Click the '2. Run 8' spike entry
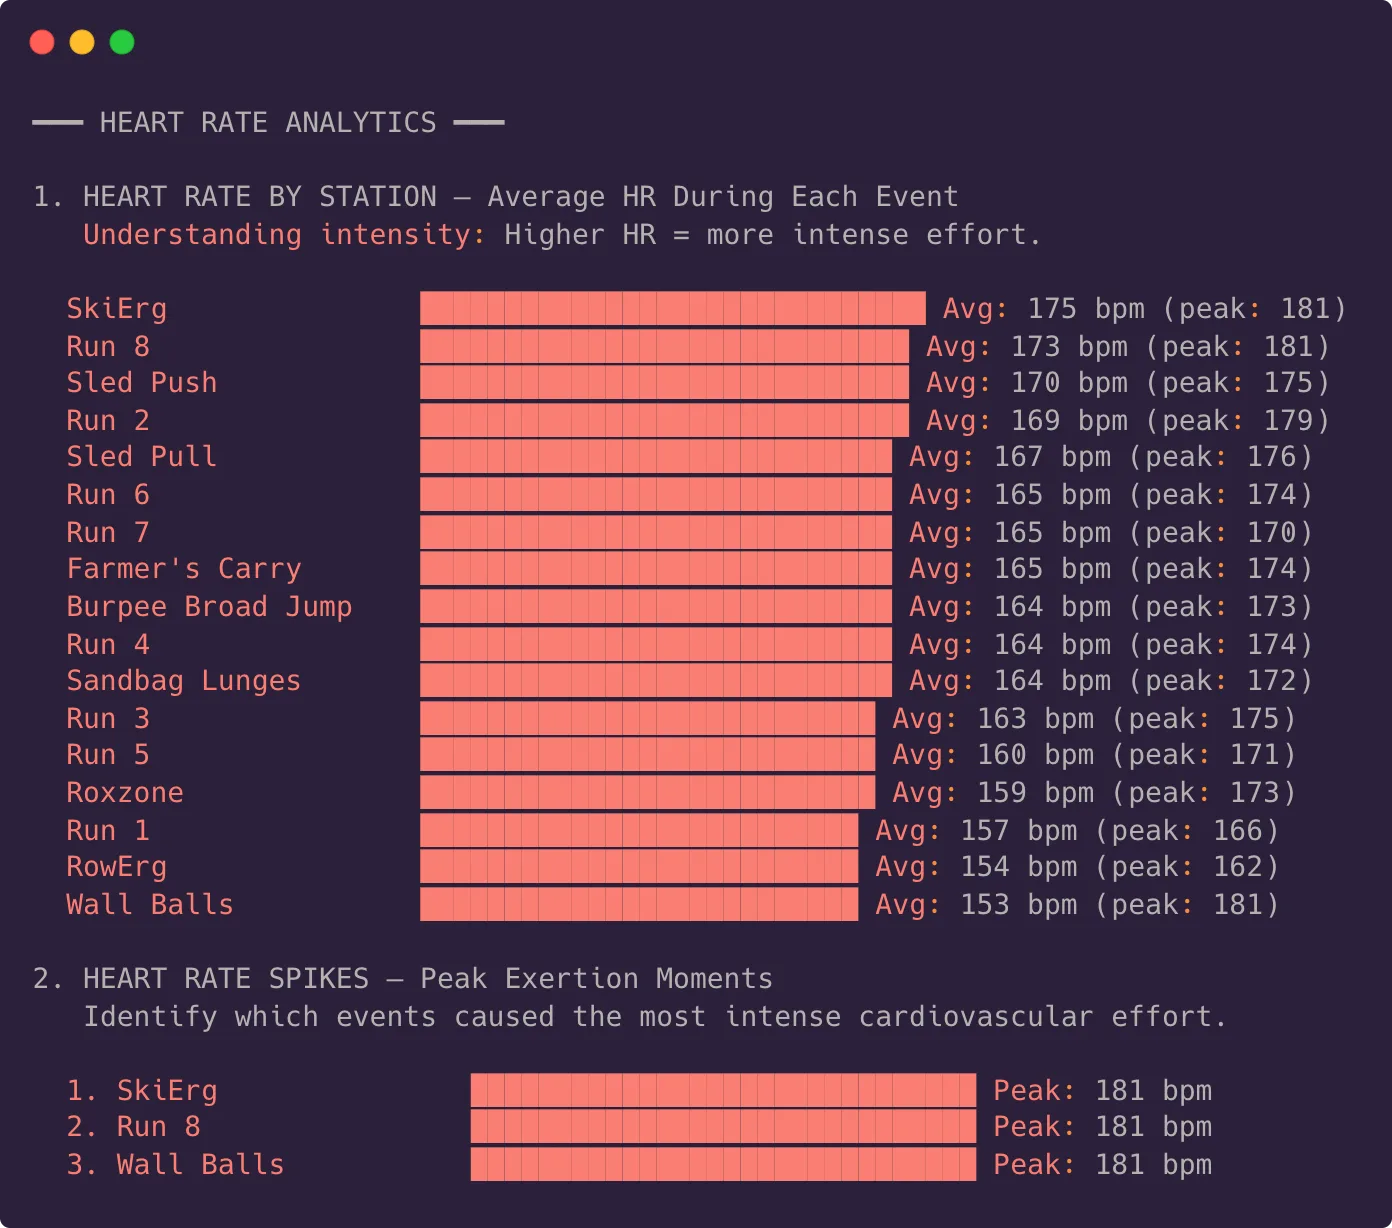Screen dimensions: 1392x1228 coord(134,1127)
